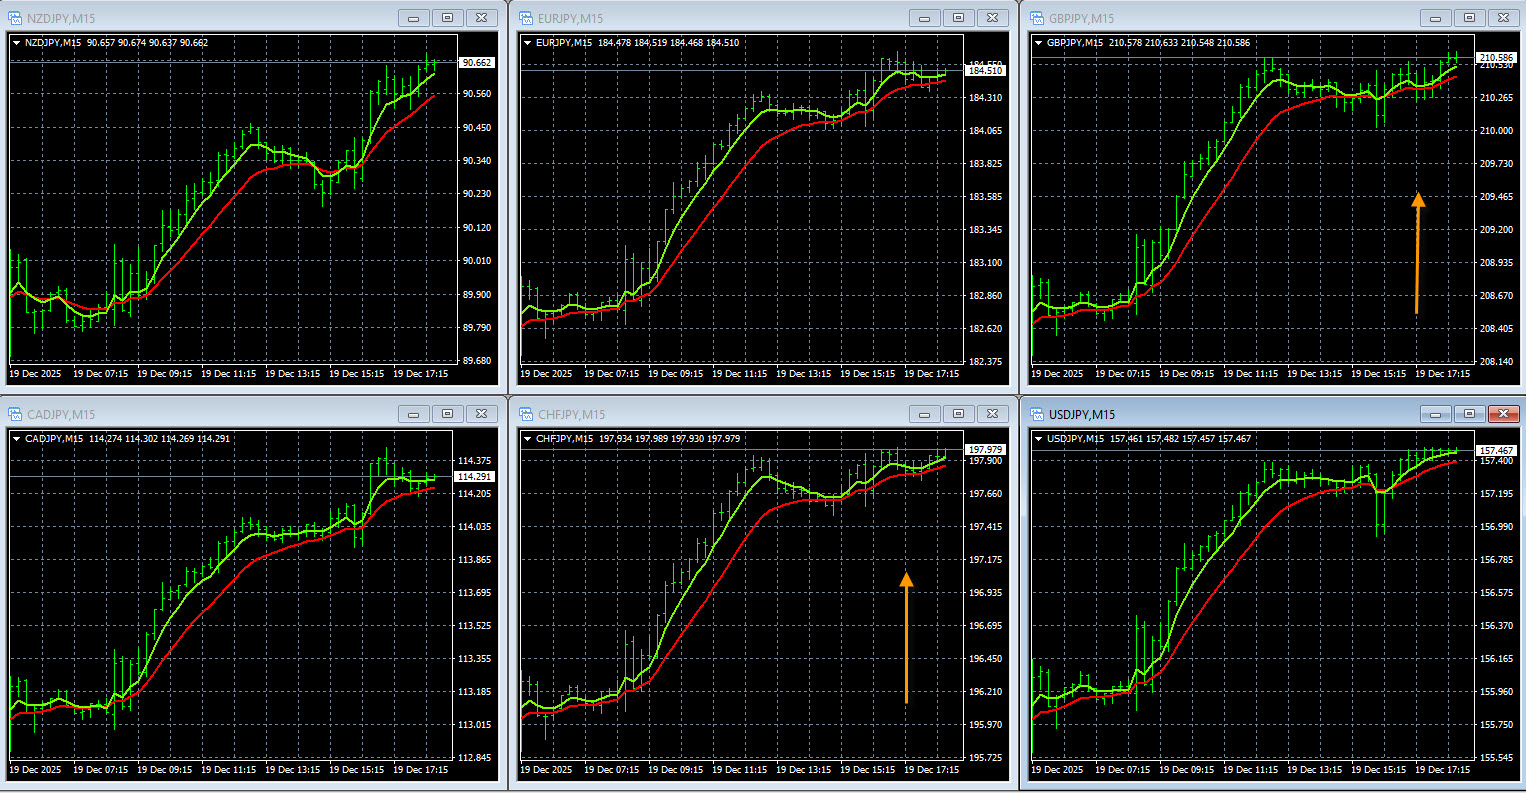Click the 90.662 current price label on NZDJPY
1526x793 pixels.
click(476, 62)
